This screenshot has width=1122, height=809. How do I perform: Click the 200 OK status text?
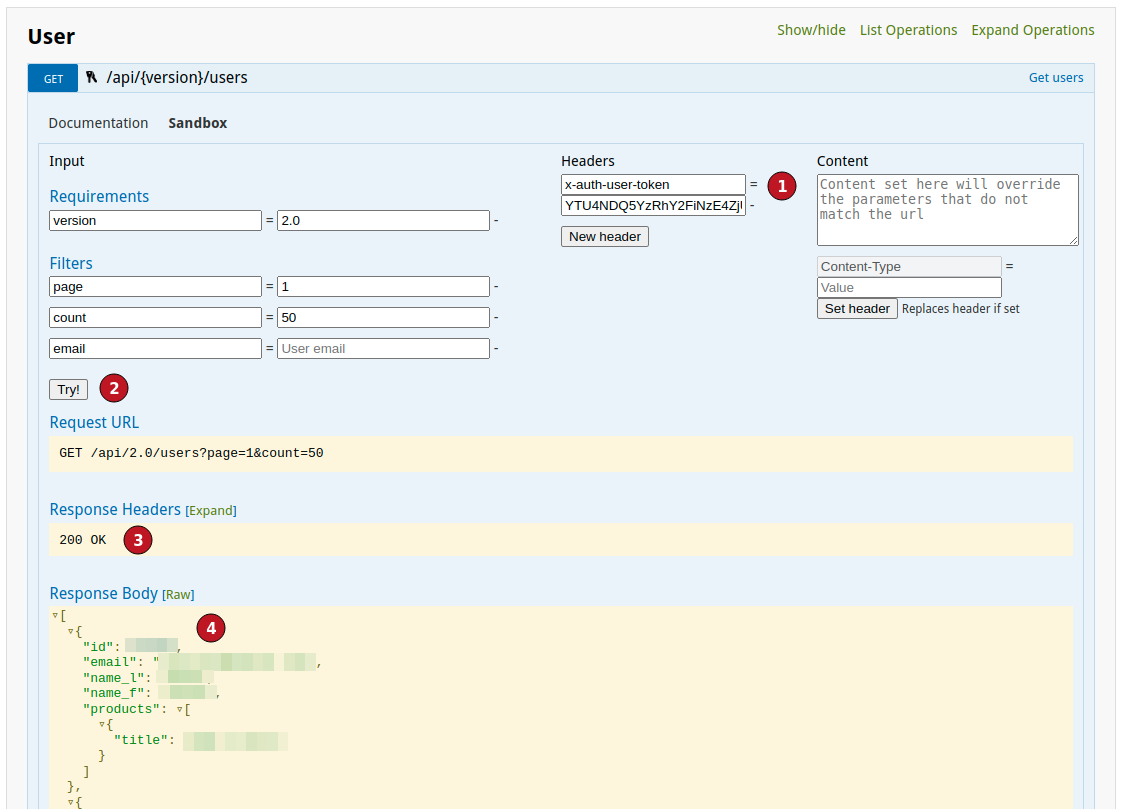pyautogui.click(x=82, y=540)
